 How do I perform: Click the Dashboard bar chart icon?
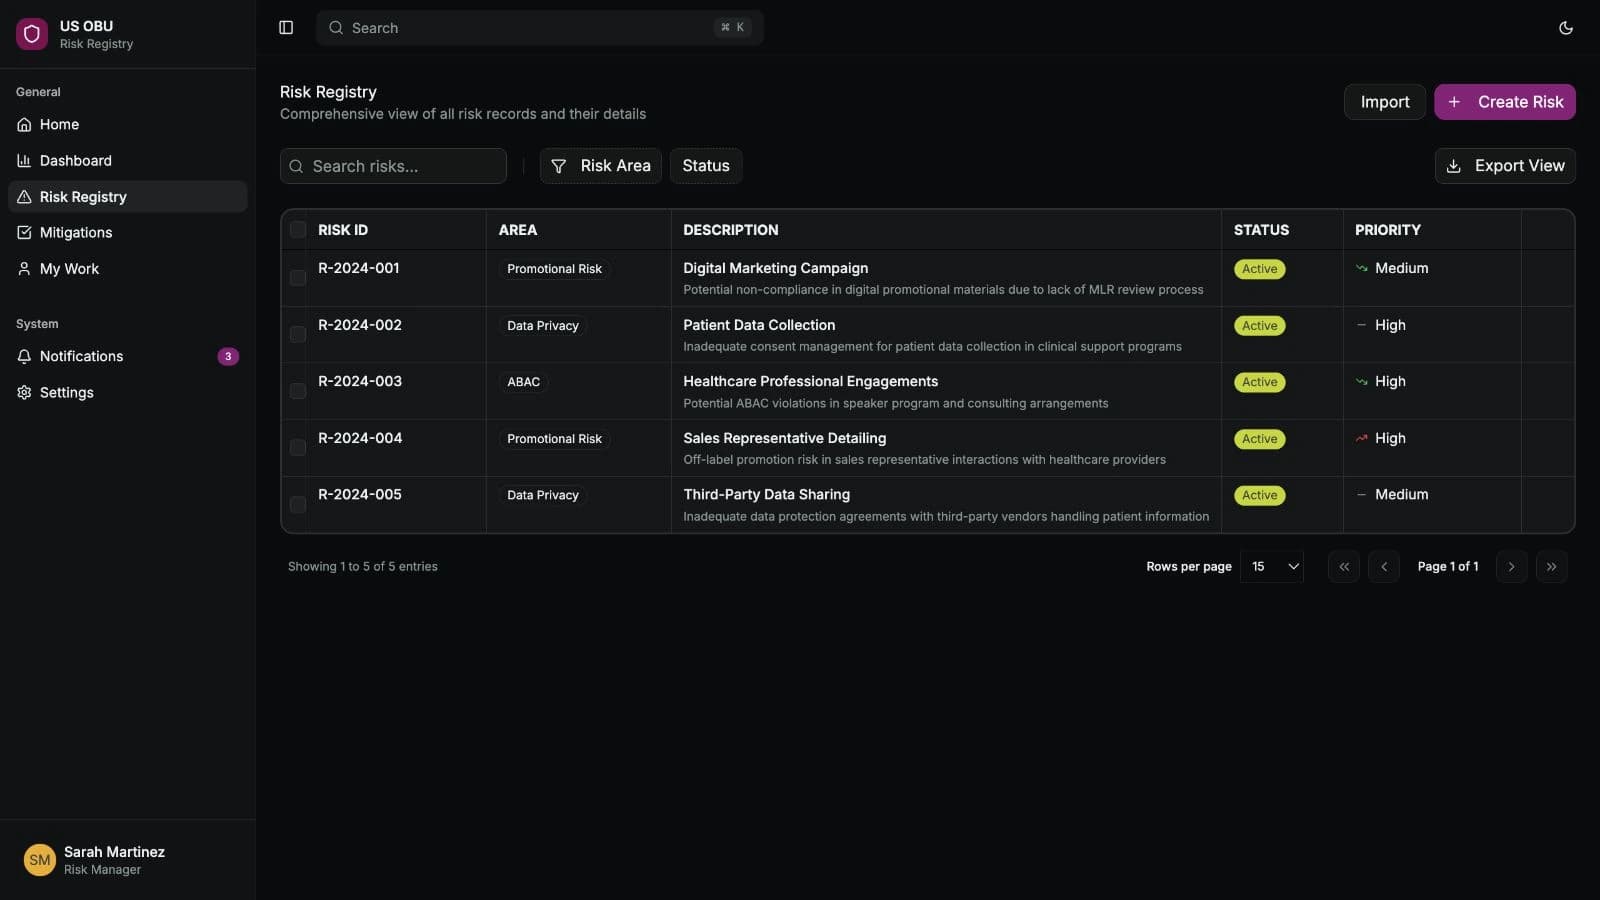pos(24,161)
